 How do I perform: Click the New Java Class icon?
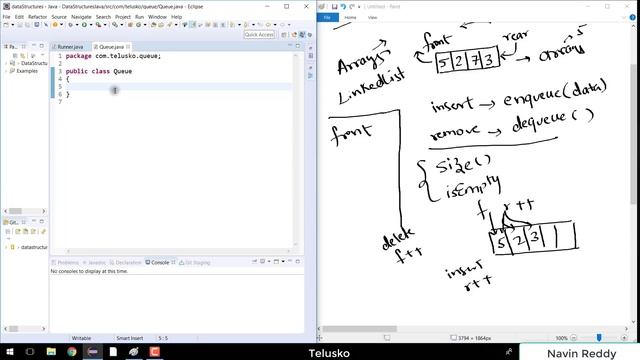click(138, 25)
